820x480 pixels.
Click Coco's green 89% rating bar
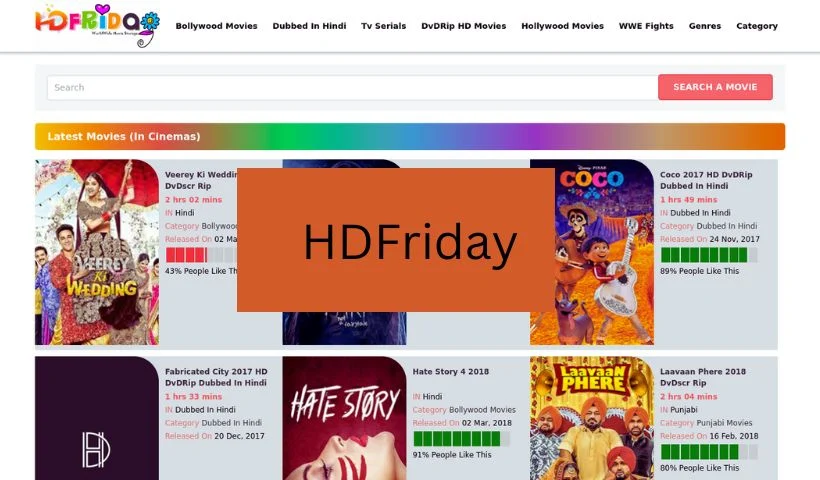[709, 255]
